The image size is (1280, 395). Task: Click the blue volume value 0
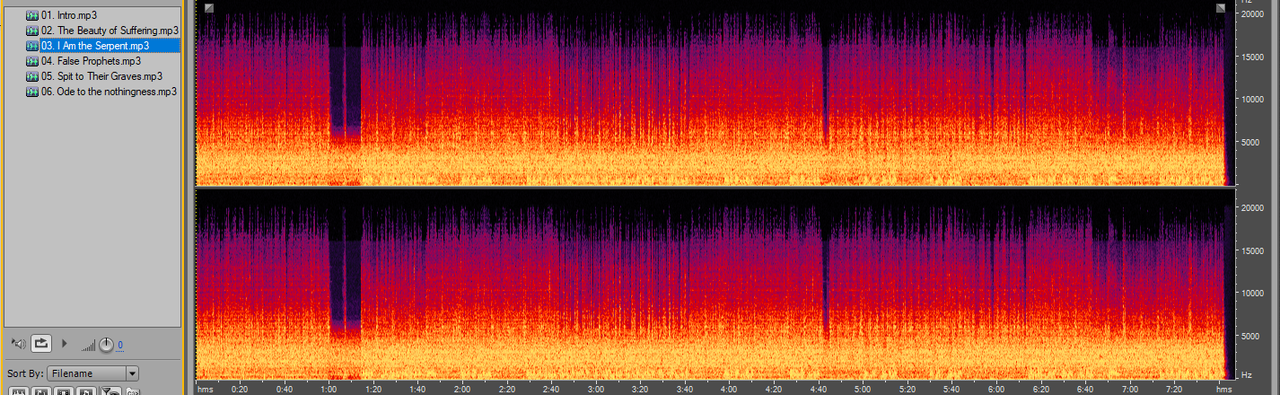(x=120, y=345)
